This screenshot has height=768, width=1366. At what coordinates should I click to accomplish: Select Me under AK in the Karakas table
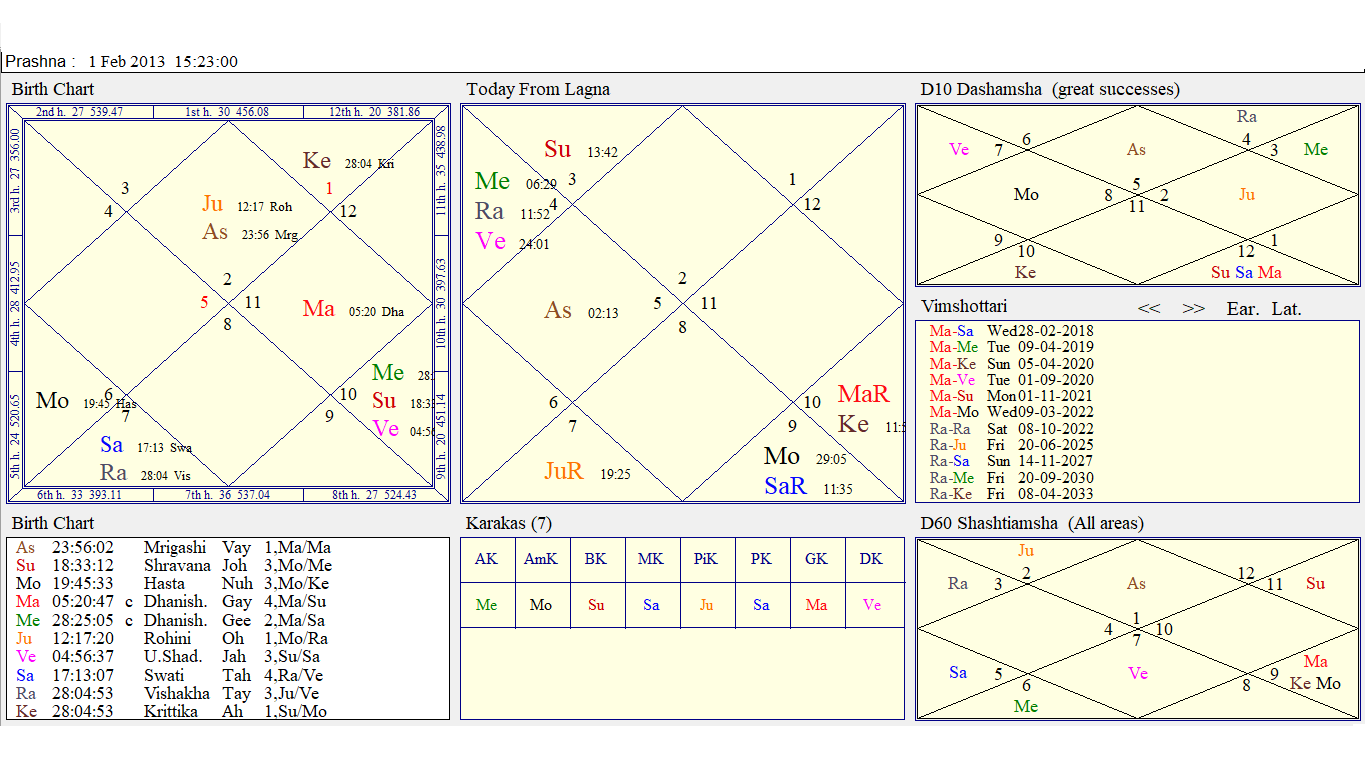coord(486,605)
